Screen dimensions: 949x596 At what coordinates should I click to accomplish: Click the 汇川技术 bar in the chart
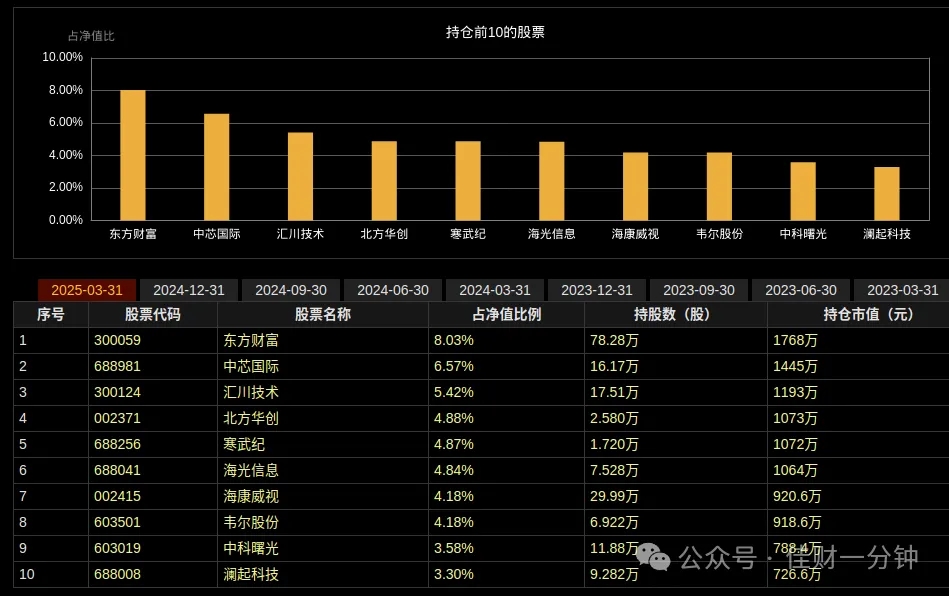(x=300, y=176)
